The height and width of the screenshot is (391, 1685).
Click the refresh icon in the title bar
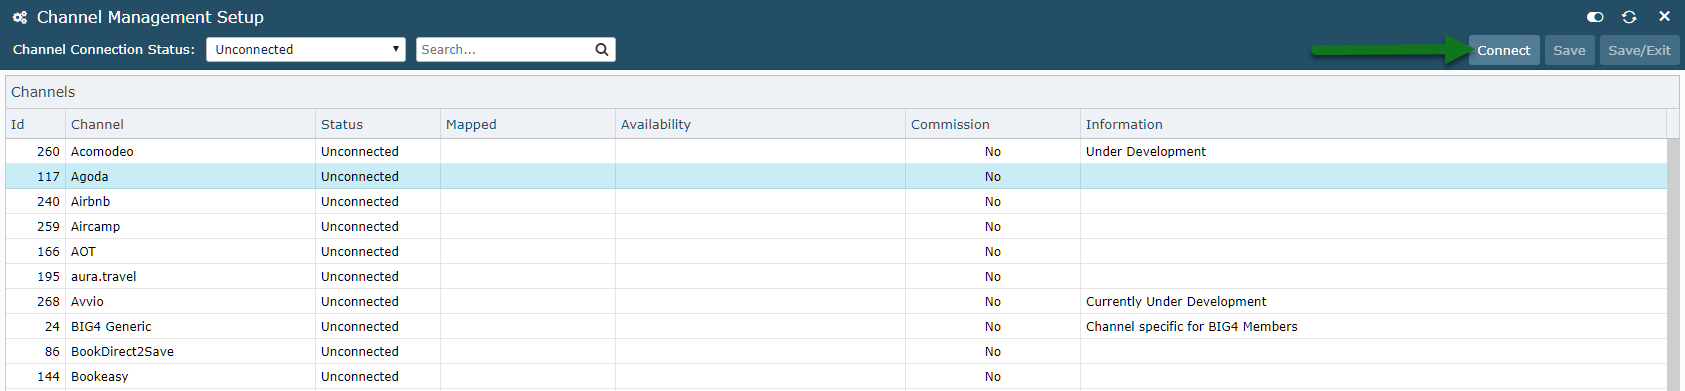[1629, 17]
